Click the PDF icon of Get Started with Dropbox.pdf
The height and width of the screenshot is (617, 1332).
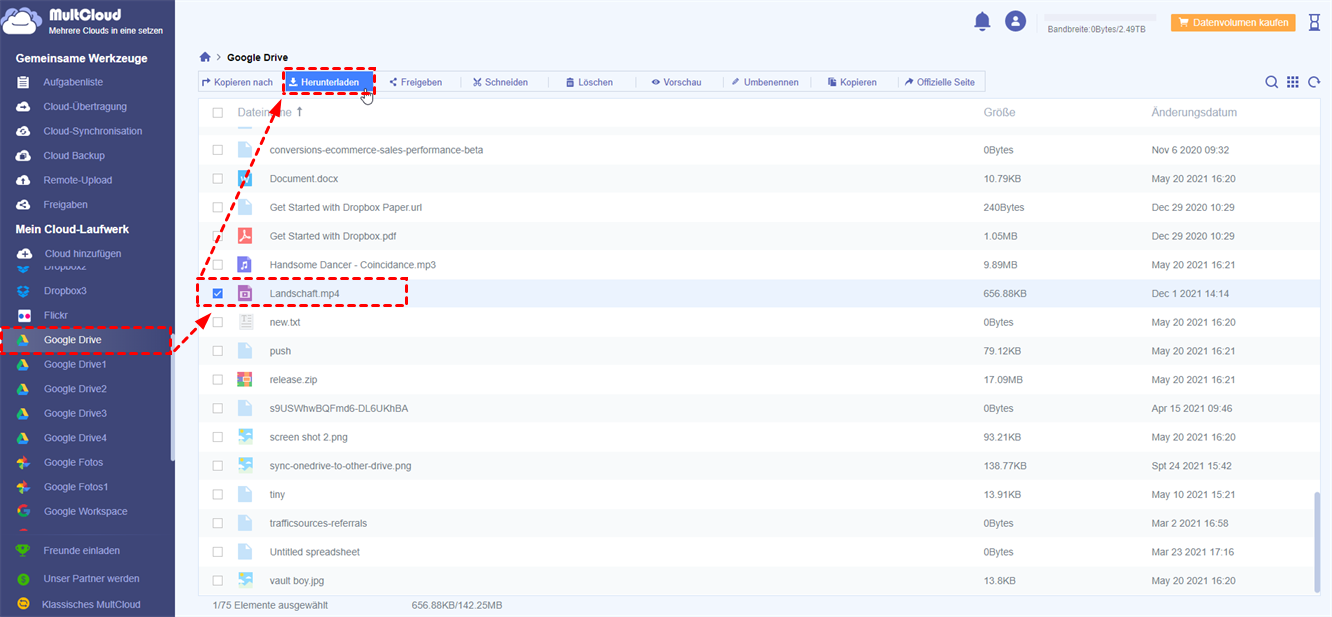tap(245, 236)
